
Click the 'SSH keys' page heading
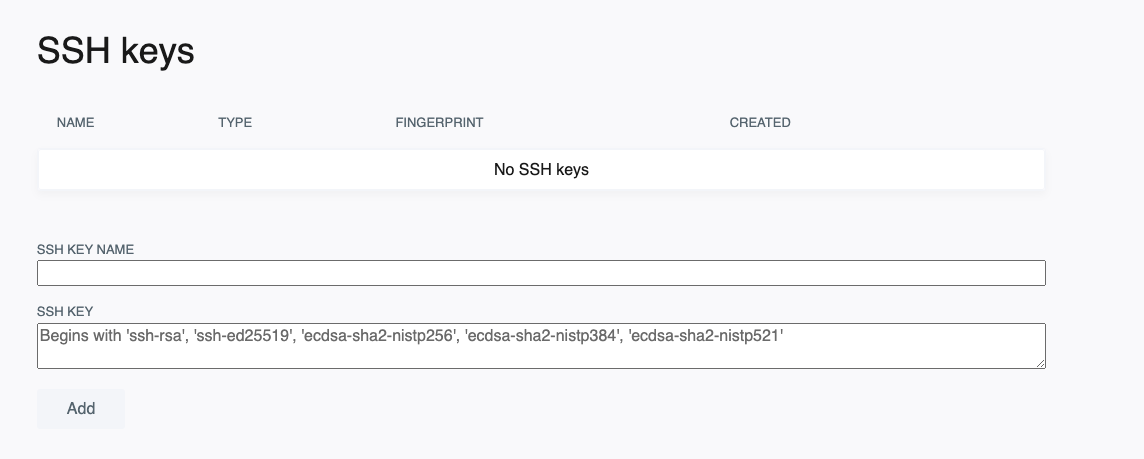[x=115, y=51]
